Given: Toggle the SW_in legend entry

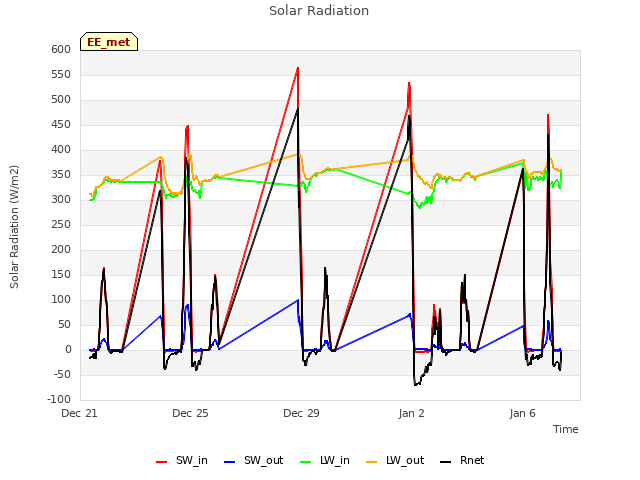Looking at the screenshot, I should 182,460.
